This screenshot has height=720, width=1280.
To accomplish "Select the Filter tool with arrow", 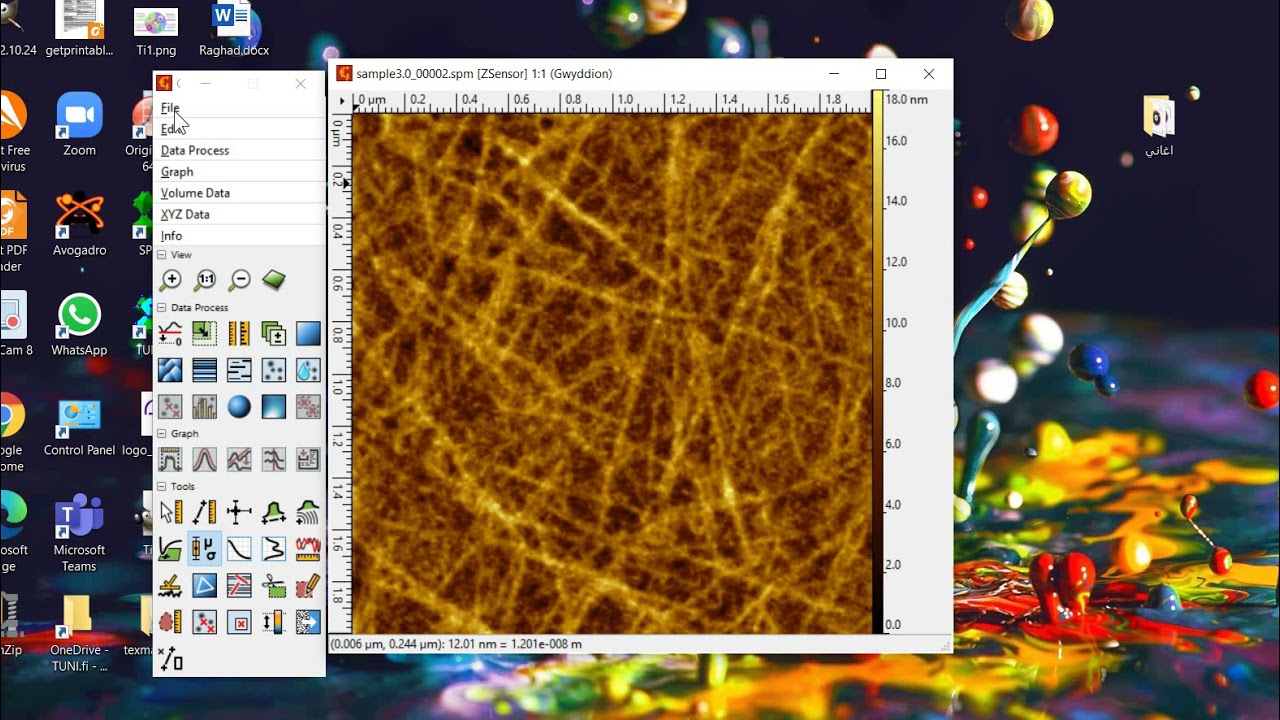I will 308,622.
